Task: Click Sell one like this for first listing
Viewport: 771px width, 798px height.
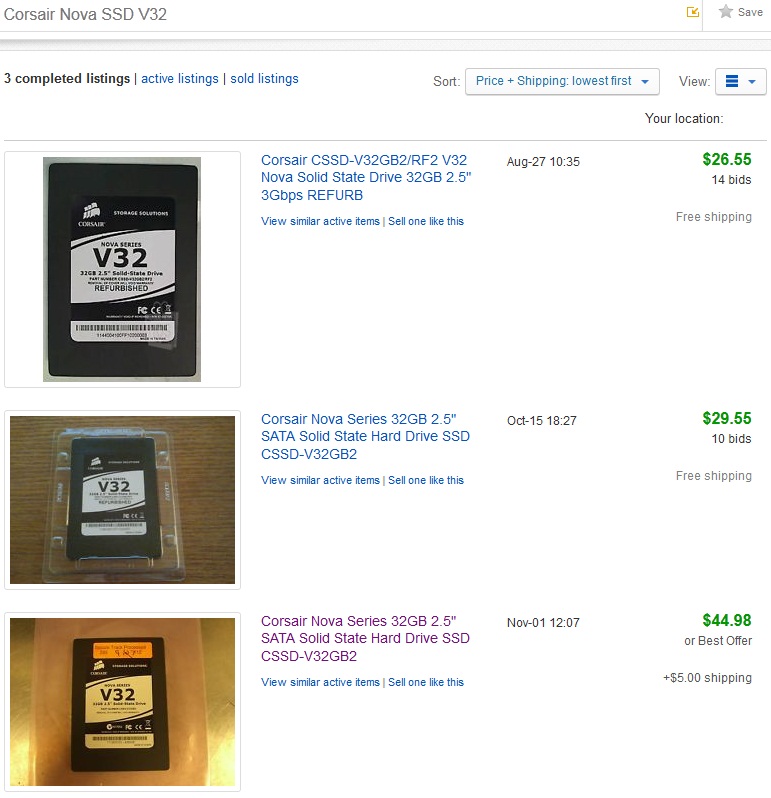Action: pyautogui.click(x=426, y=221)
